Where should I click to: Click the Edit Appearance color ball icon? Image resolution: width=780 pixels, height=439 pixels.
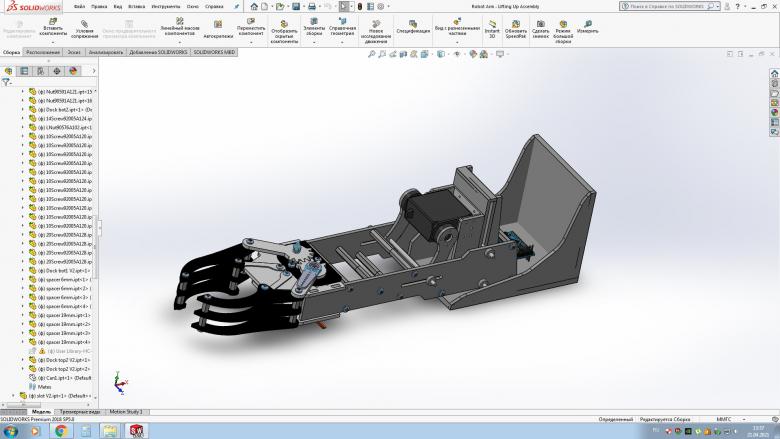pyautogui.click(x=473, y=54)
